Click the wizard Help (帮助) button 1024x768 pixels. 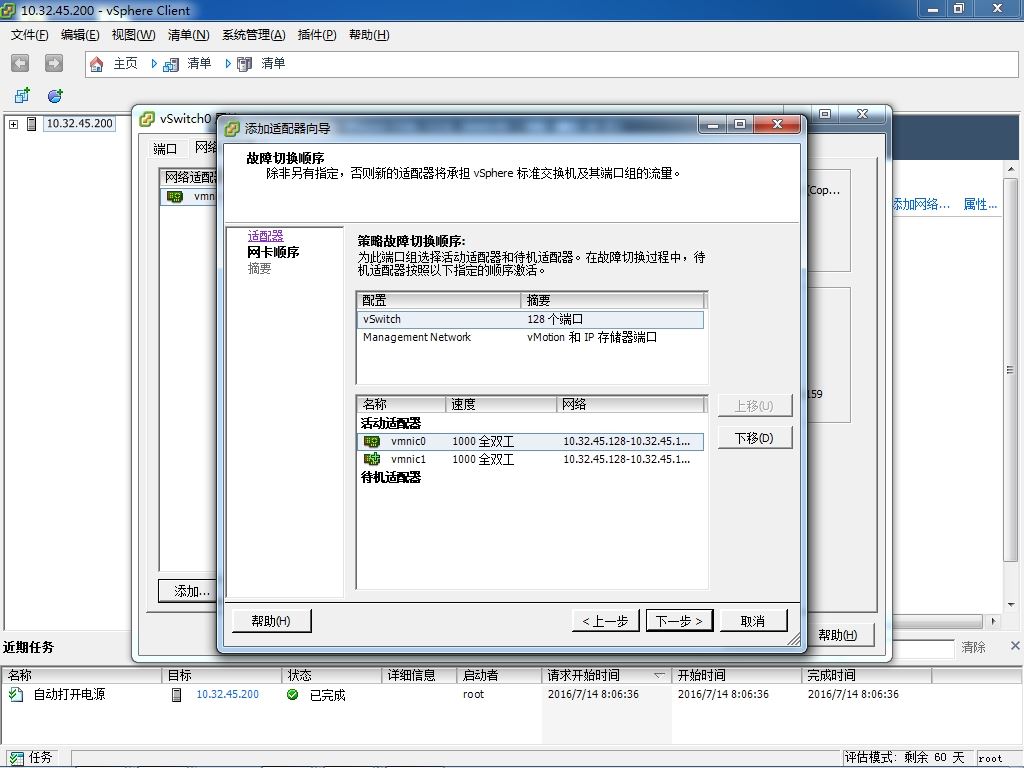[271, 621]
